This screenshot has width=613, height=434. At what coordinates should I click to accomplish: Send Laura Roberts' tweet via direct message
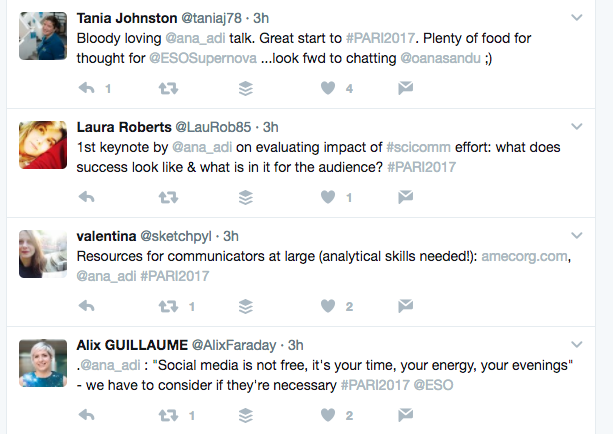click(x=405, y=197)
